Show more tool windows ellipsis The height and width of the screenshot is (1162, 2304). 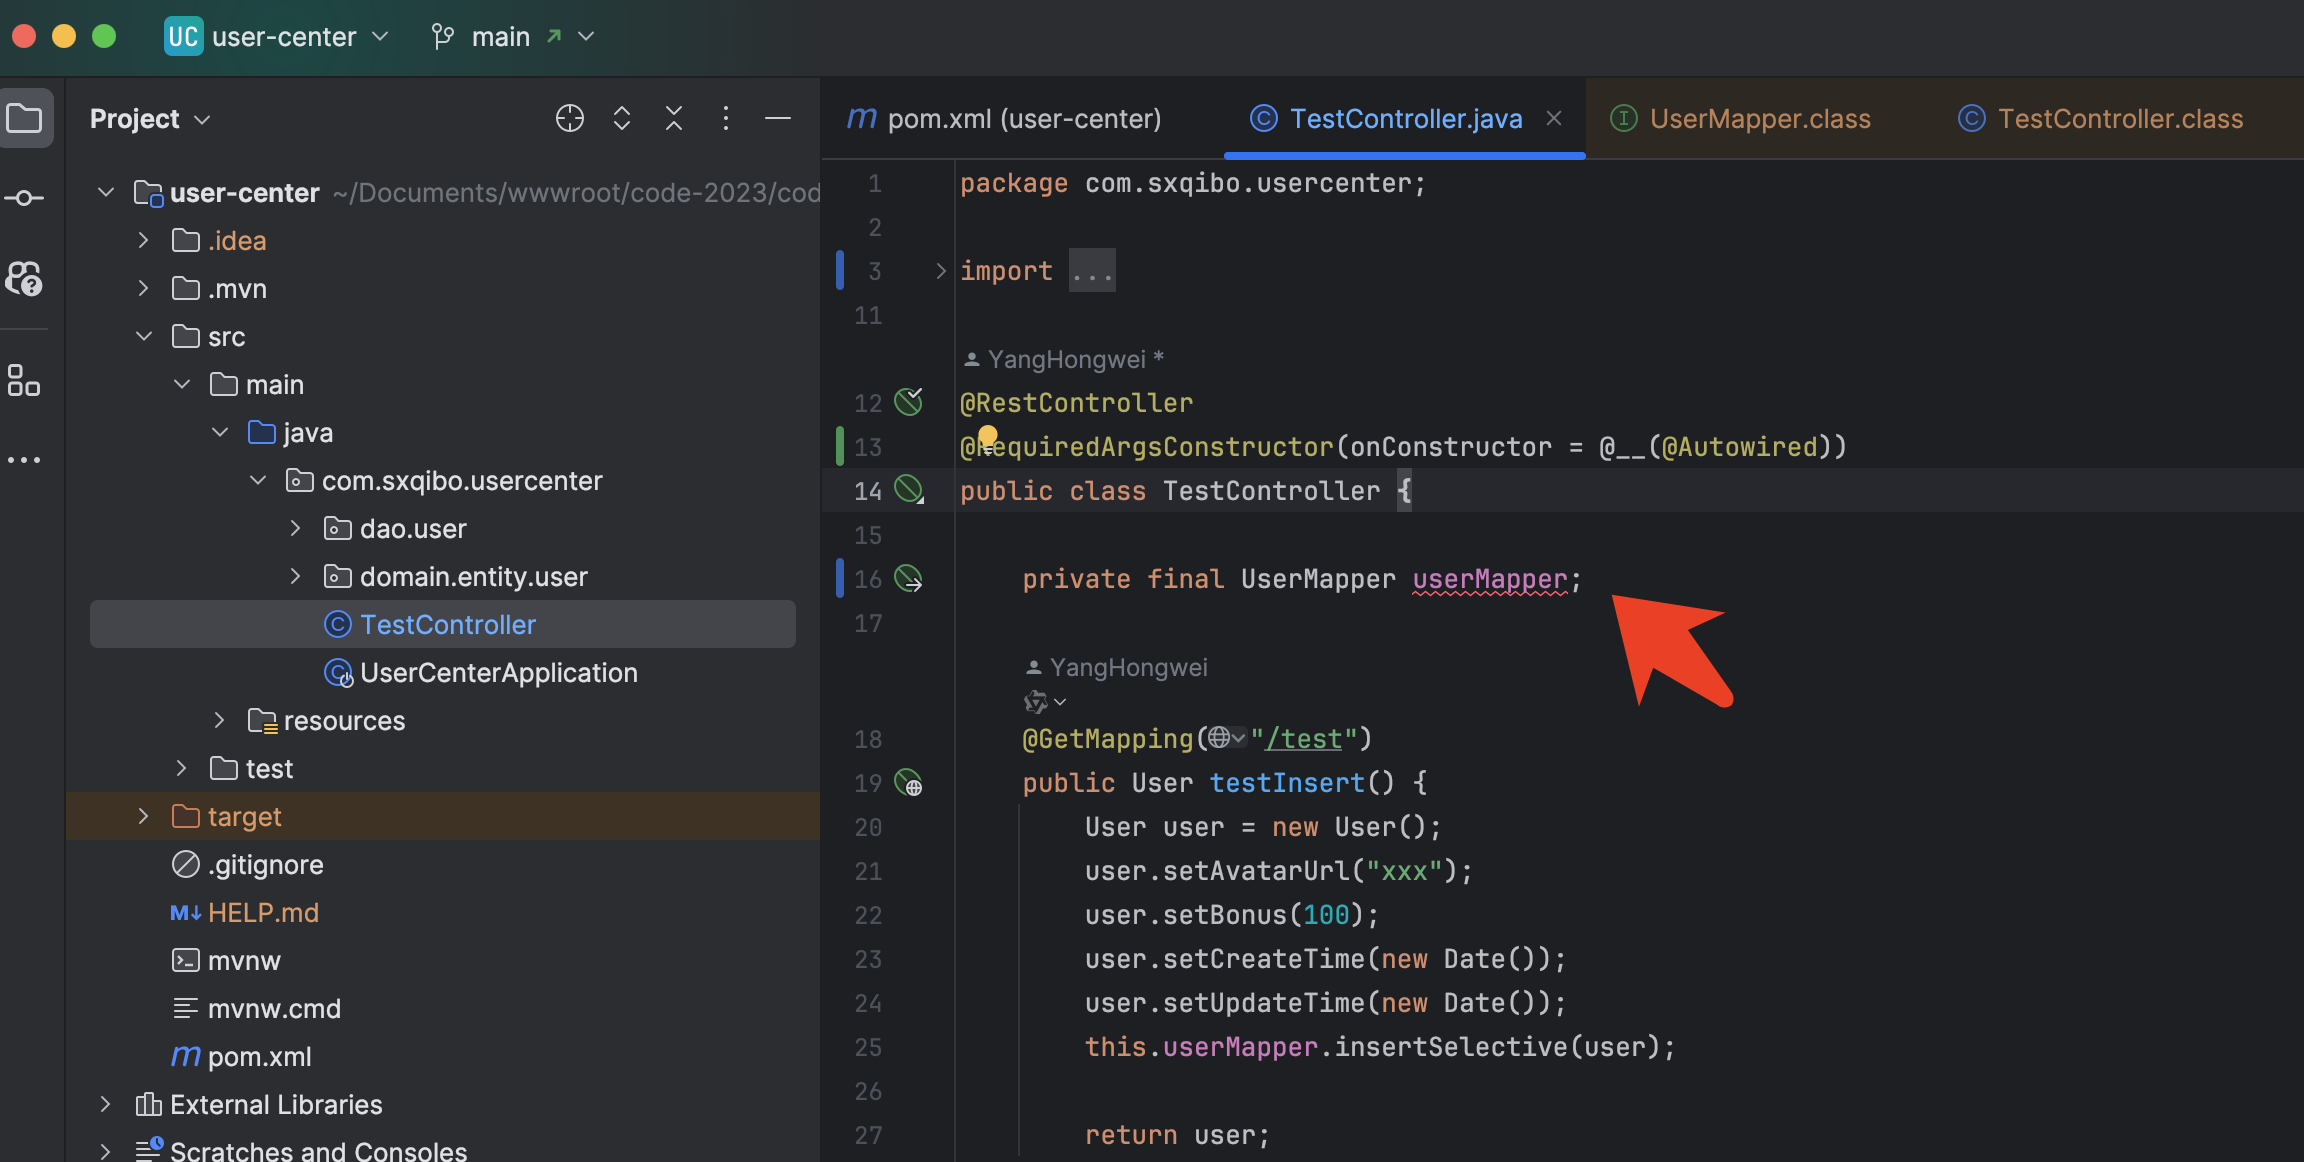coord(25,460)
